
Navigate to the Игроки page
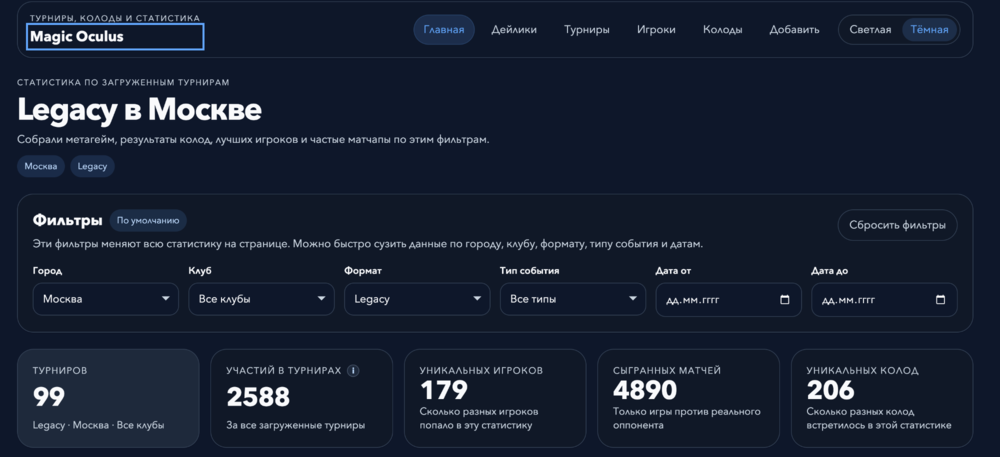656,30
